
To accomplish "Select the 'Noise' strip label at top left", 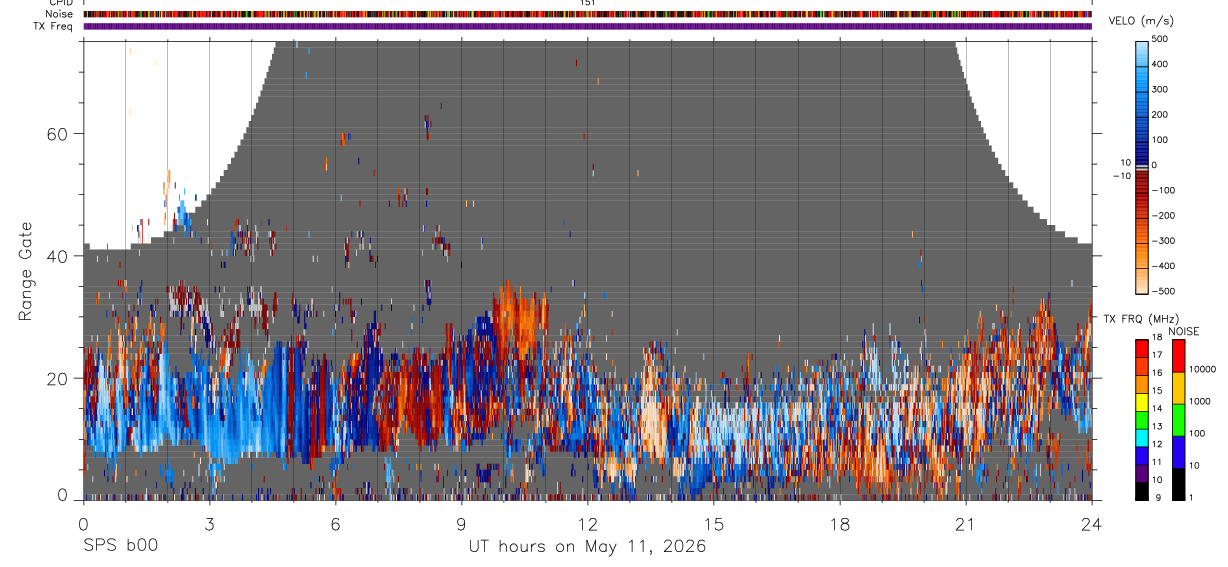I will [59, 14].
